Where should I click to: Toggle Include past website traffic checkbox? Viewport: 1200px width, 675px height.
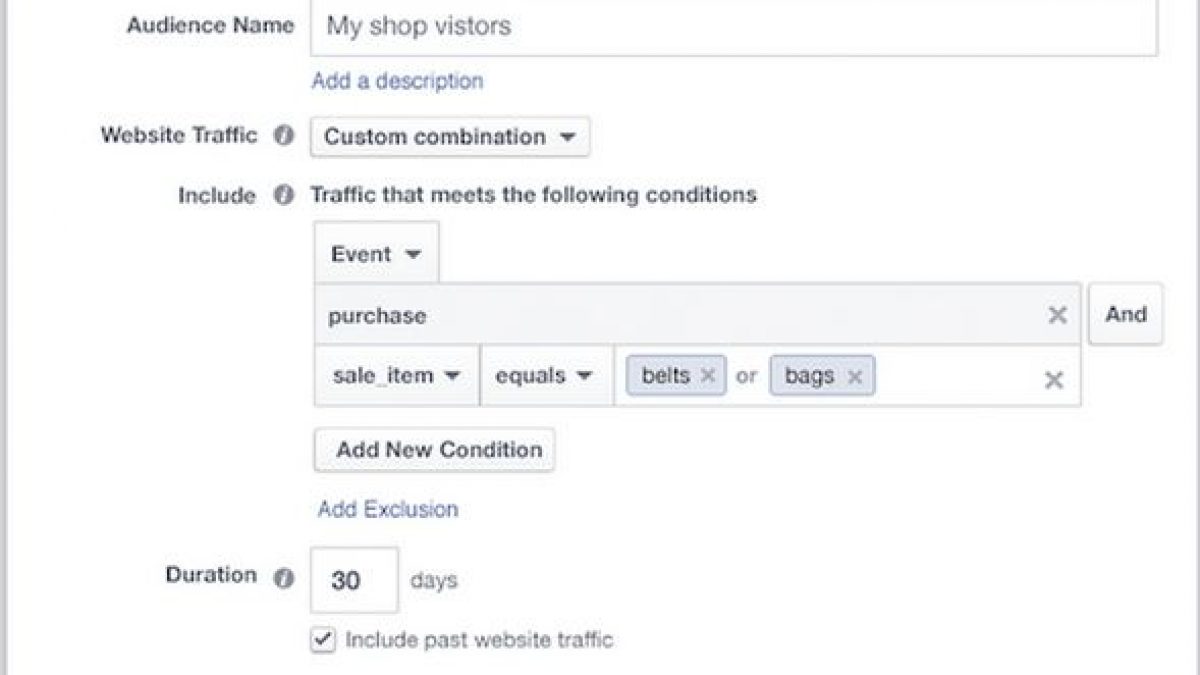323,640
